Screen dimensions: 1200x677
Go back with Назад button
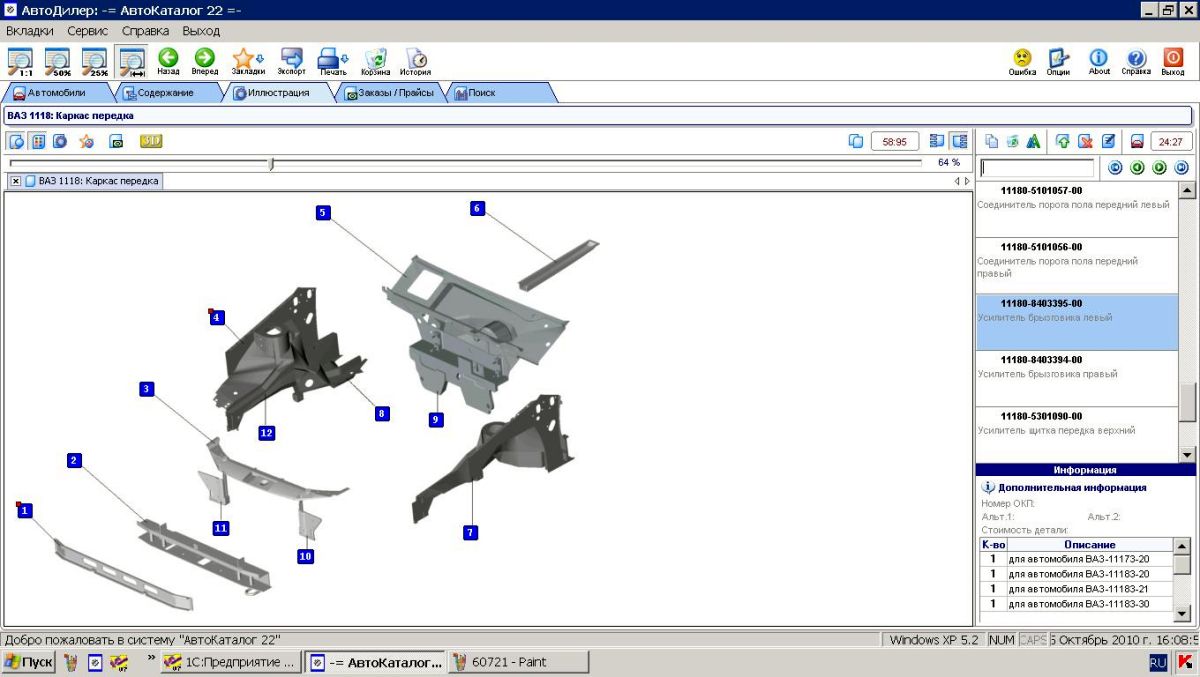coord(168,62)
